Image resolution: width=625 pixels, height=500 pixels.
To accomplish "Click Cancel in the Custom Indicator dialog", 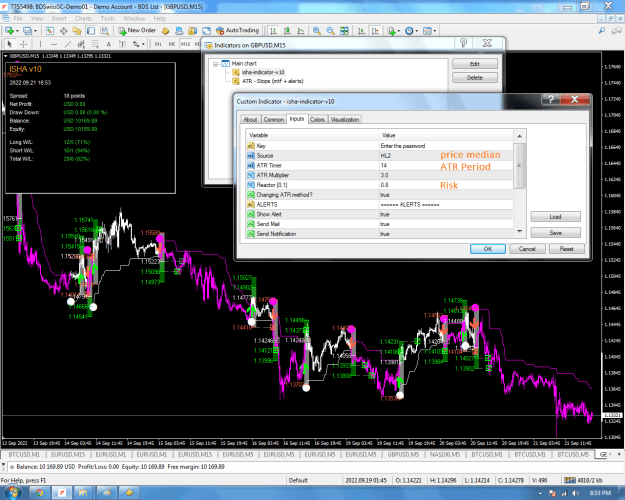I will 527,248.
